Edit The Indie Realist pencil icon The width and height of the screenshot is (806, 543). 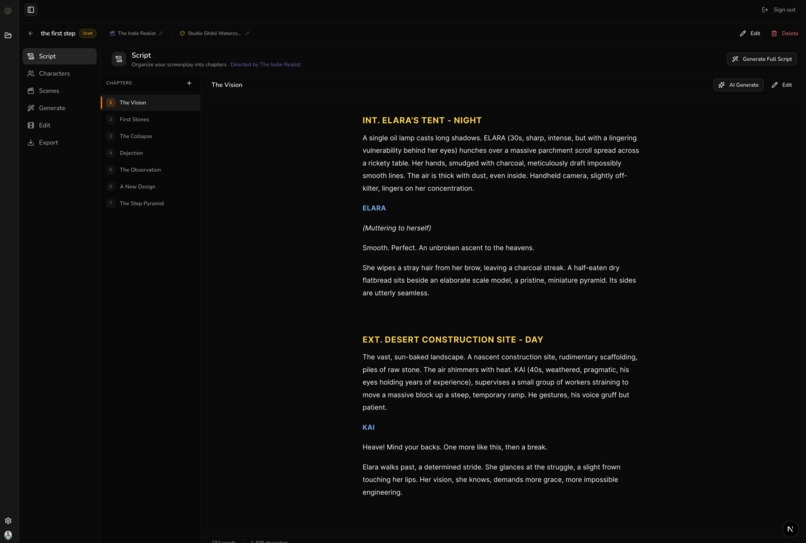161,33
